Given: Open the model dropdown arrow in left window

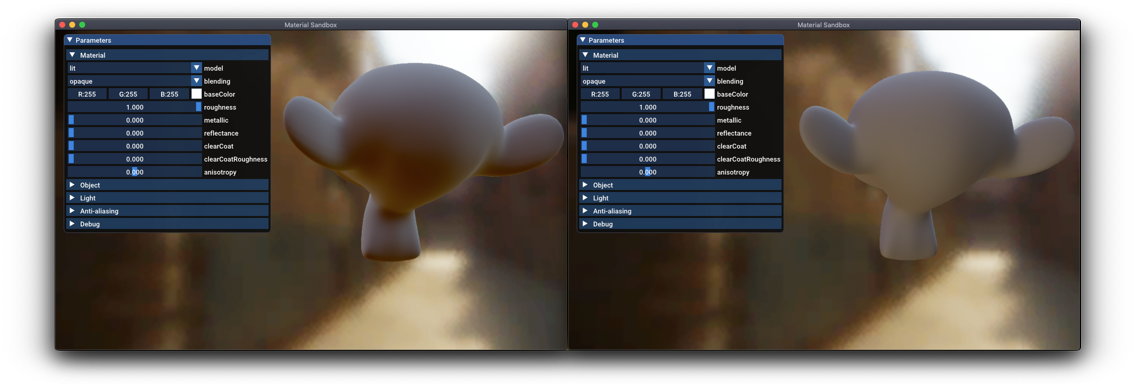Looking at the screenshot, I should click(196, 67).
